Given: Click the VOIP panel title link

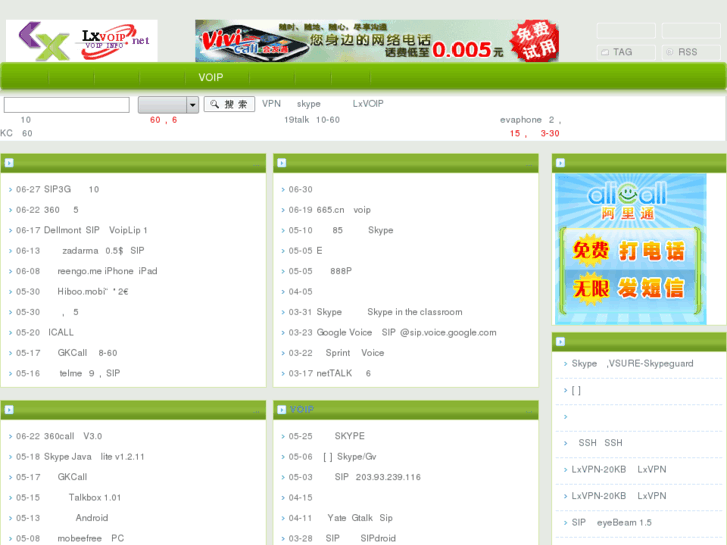Looking at the screenshot, I should (x=302, y=410).
